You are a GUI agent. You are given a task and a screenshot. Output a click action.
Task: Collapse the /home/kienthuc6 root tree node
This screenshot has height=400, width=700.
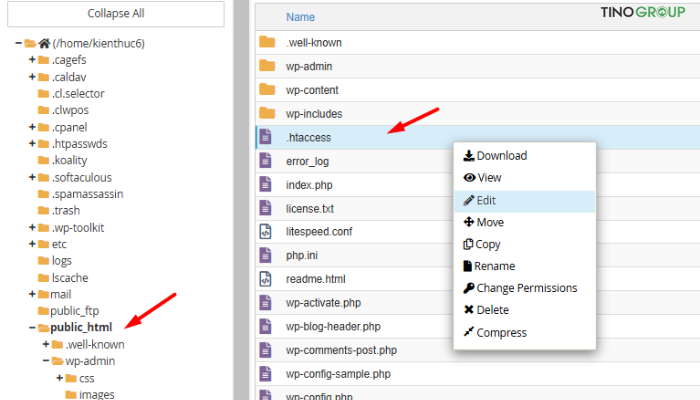(18, 43)
